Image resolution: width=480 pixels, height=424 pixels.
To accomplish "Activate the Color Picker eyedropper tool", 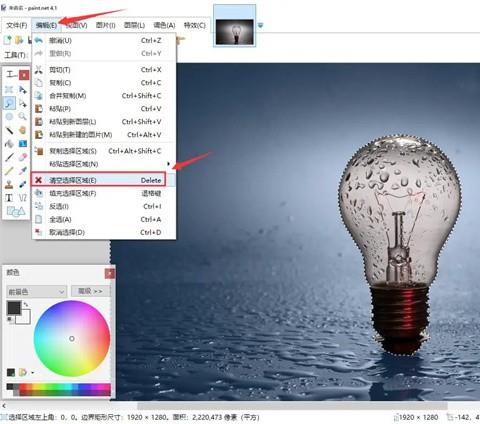I will tap(22, 171).
